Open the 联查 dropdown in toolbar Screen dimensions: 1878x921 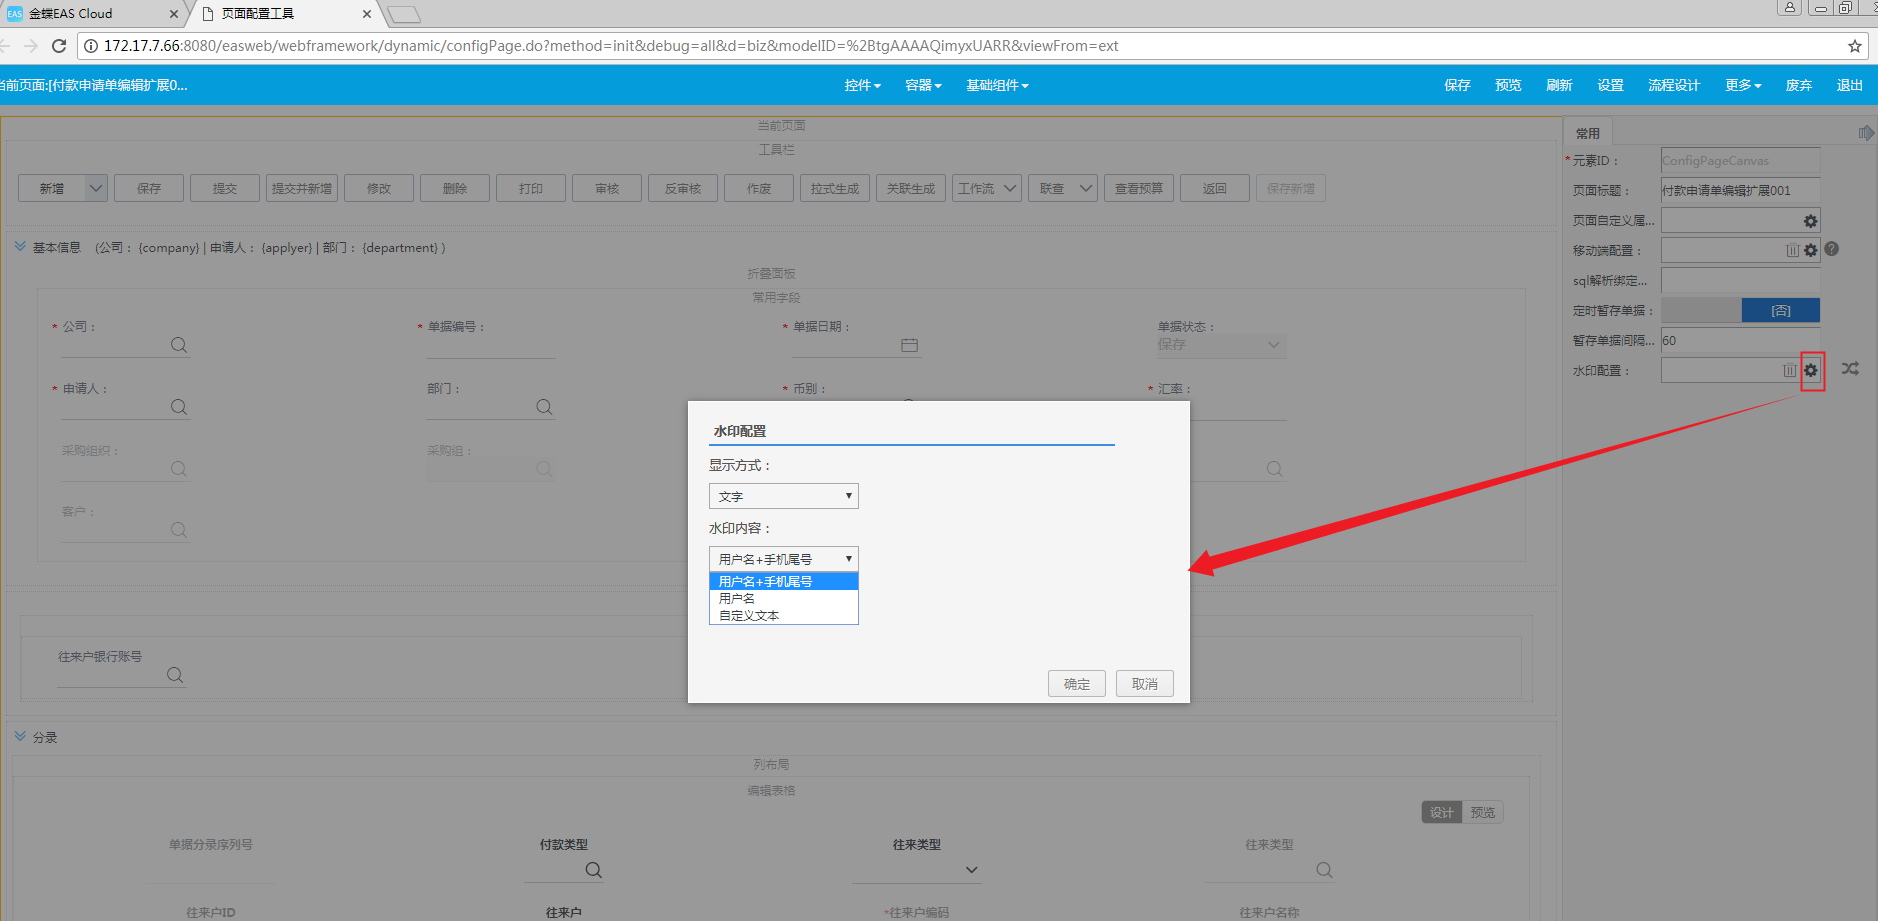click(x=1063, y=188)
